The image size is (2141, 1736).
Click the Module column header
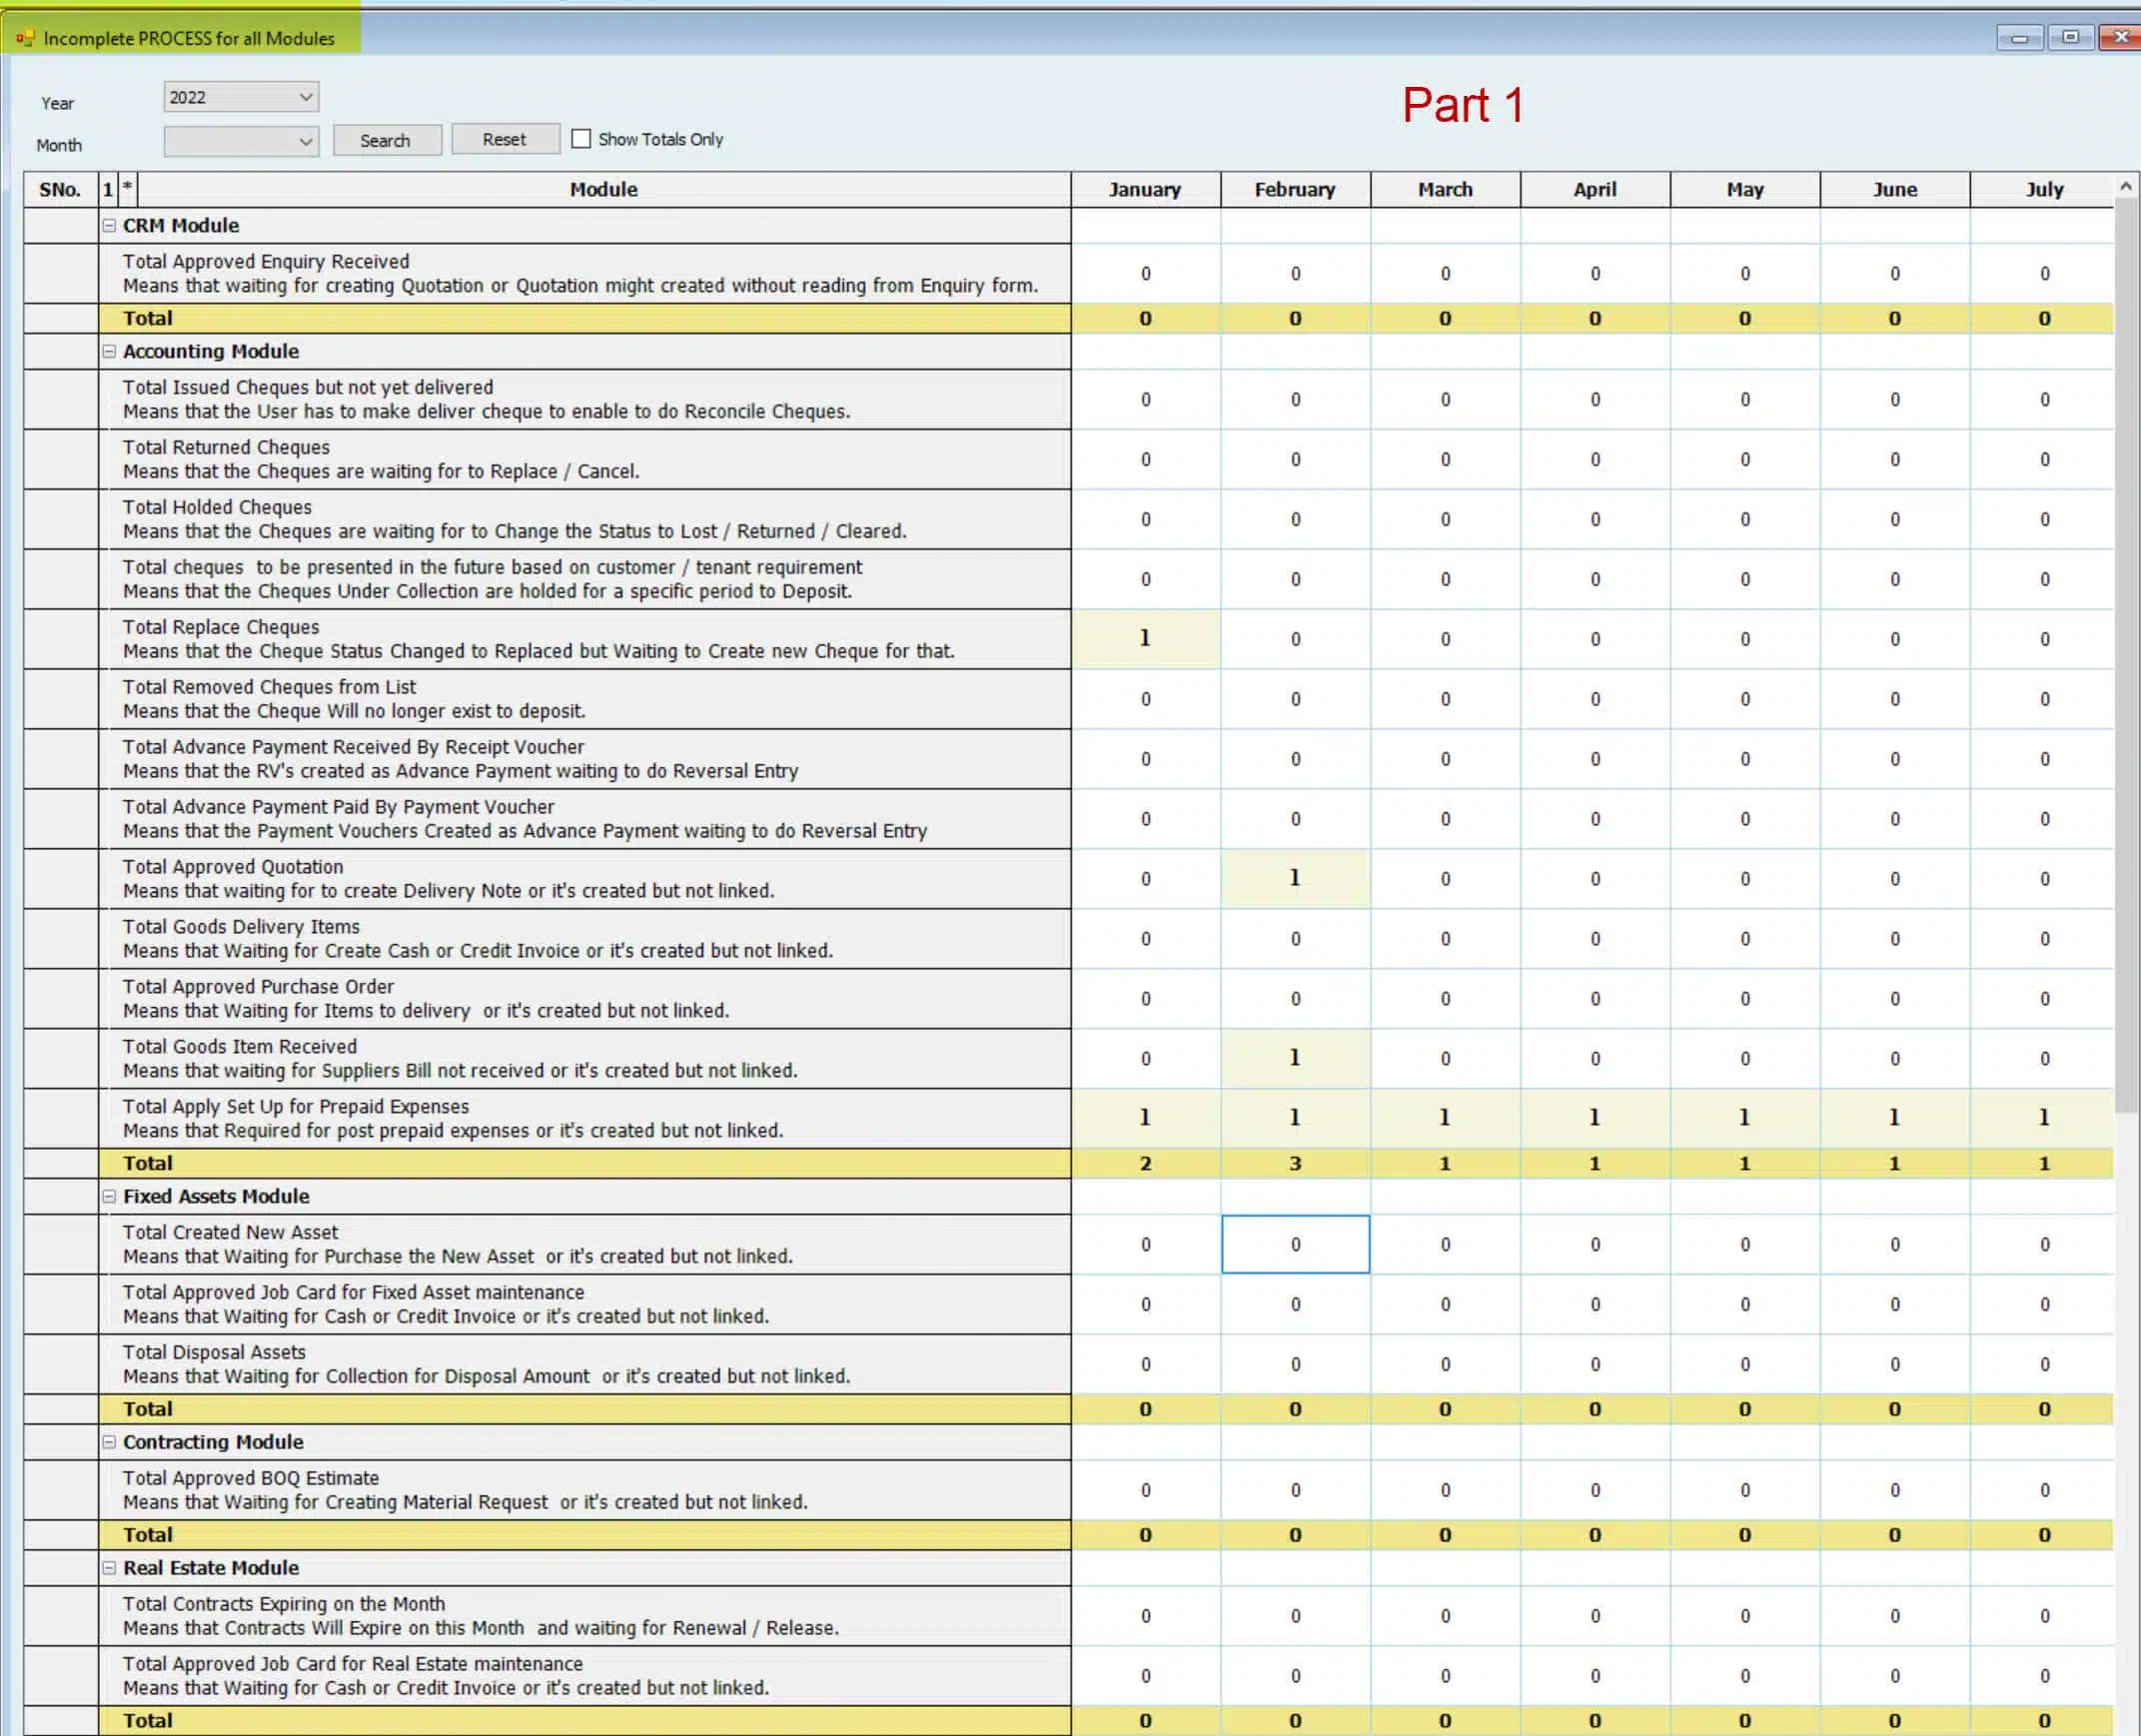click(604, 190)
